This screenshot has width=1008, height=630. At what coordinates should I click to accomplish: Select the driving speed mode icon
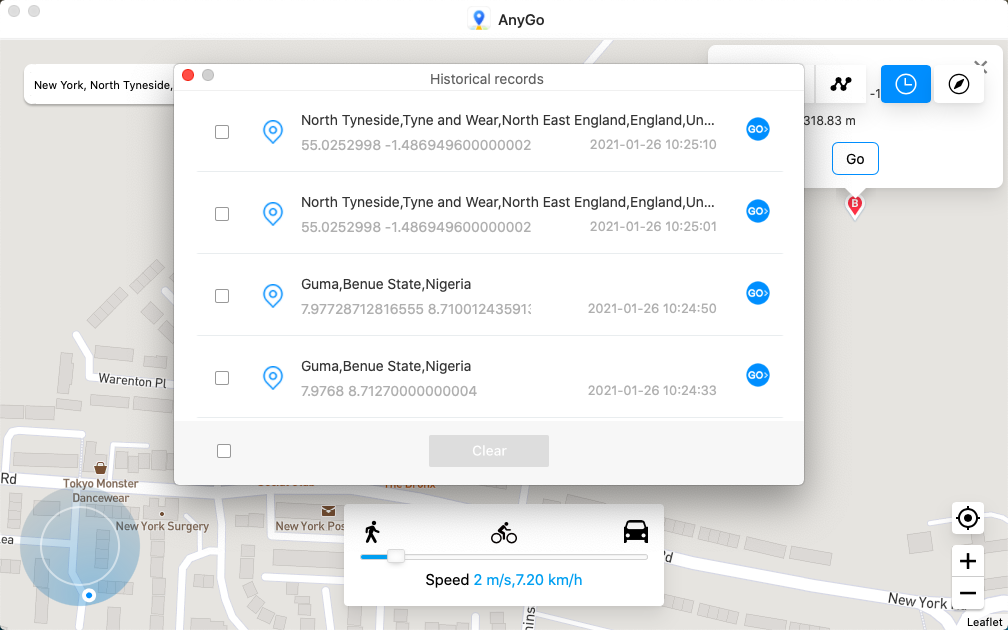[636, 531]
